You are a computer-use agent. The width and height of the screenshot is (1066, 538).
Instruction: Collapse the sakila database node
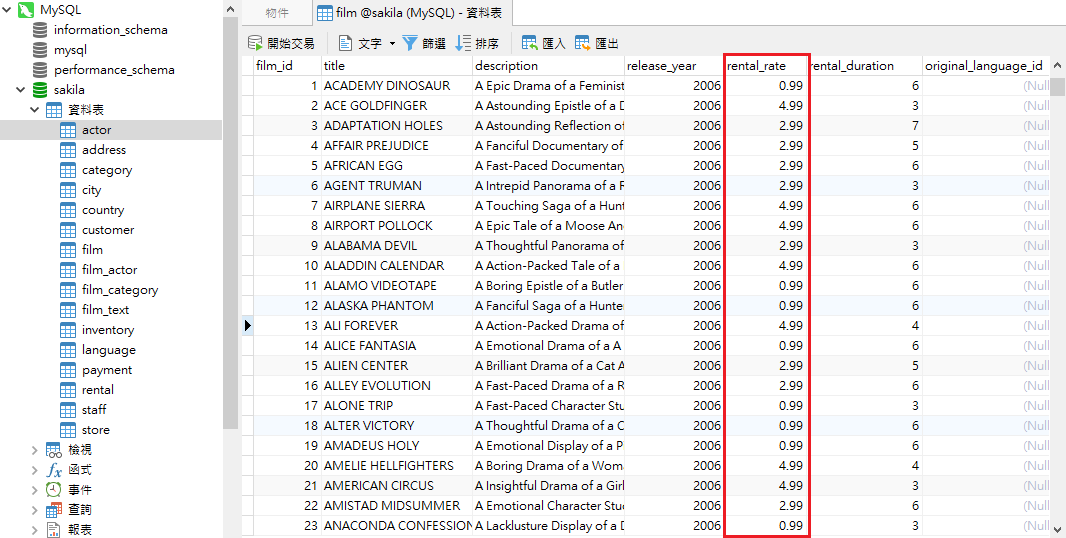18,90
